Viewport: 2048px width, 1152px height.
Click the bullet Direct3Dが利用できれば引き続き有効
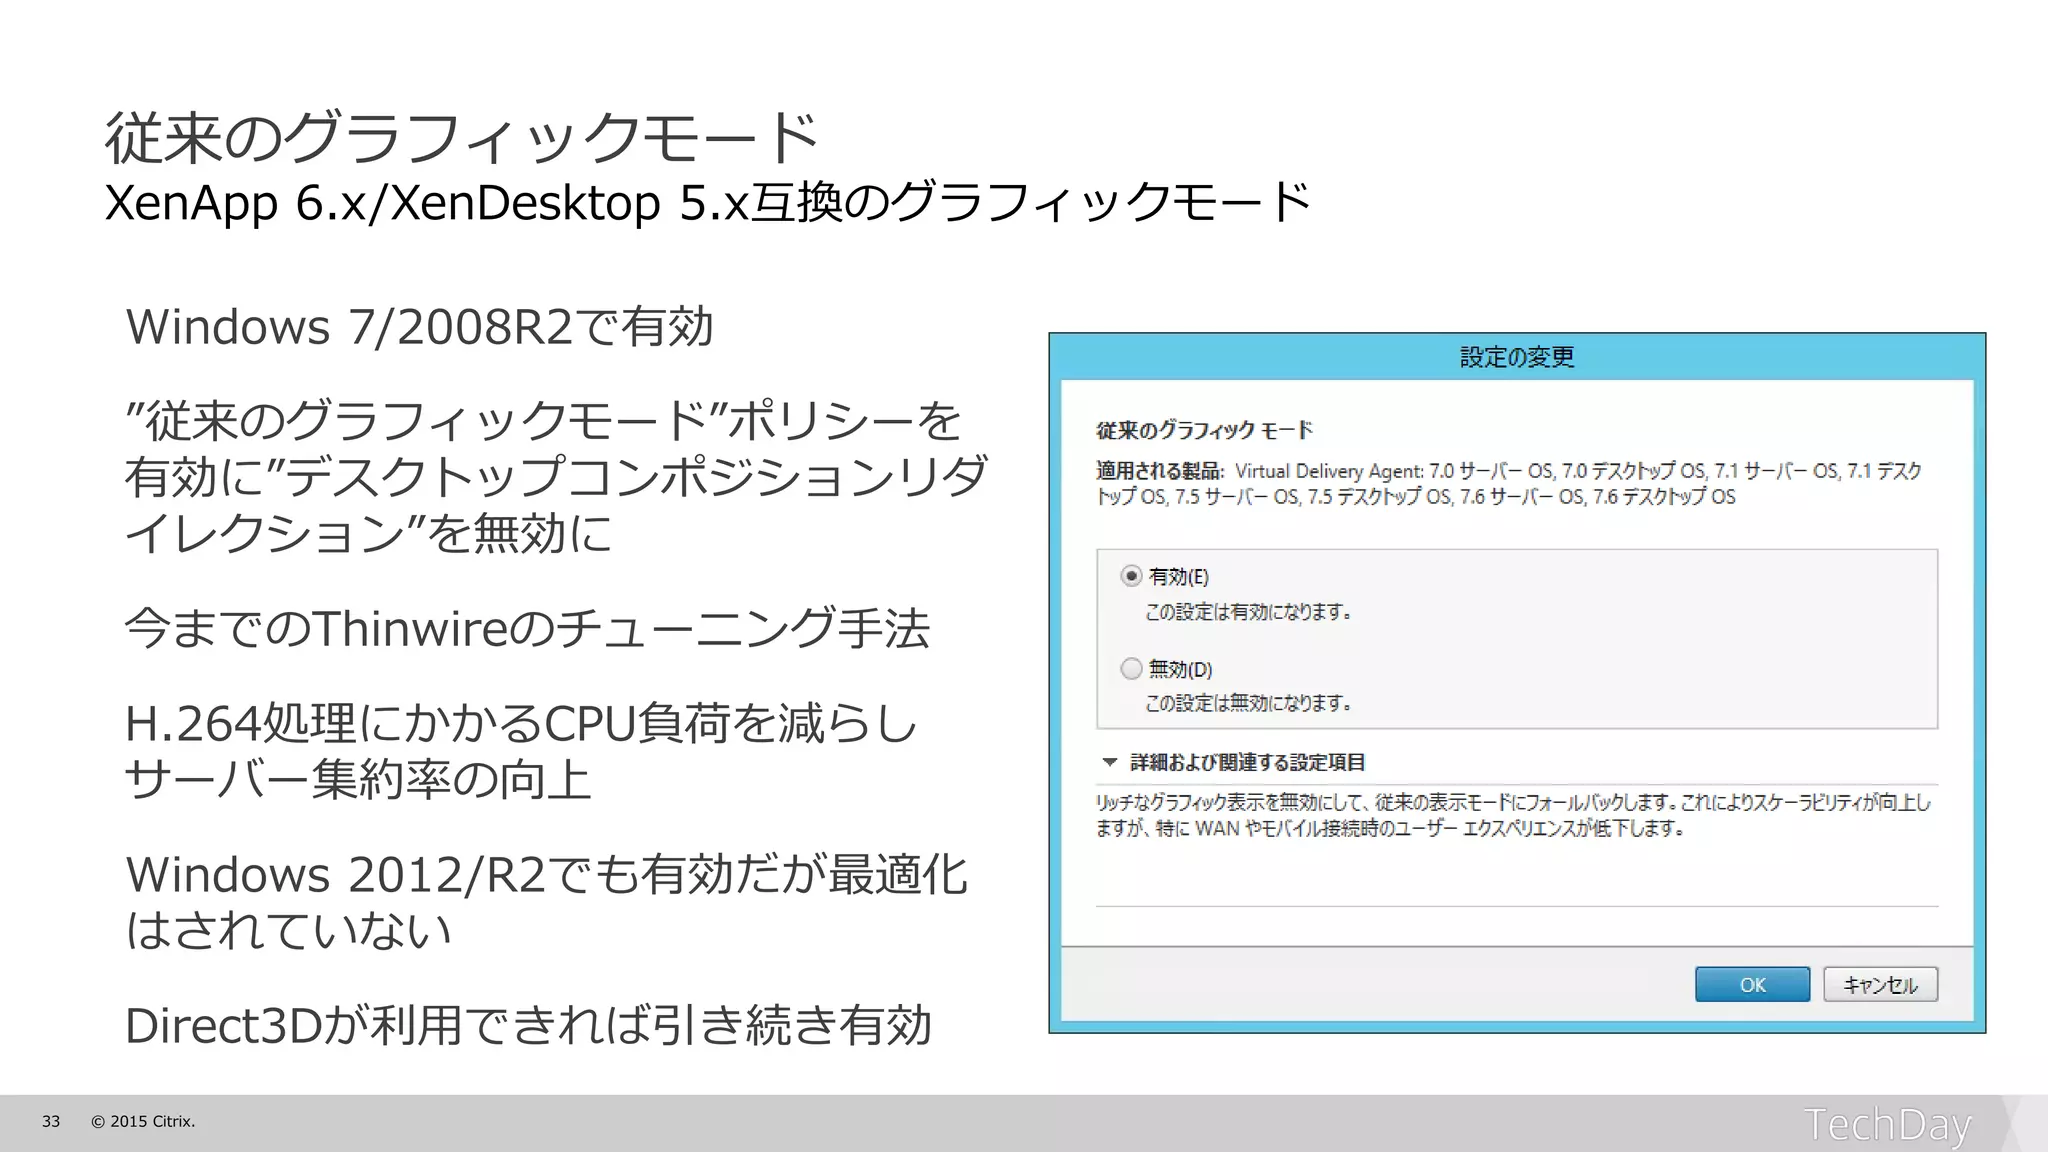[529, 1026]
